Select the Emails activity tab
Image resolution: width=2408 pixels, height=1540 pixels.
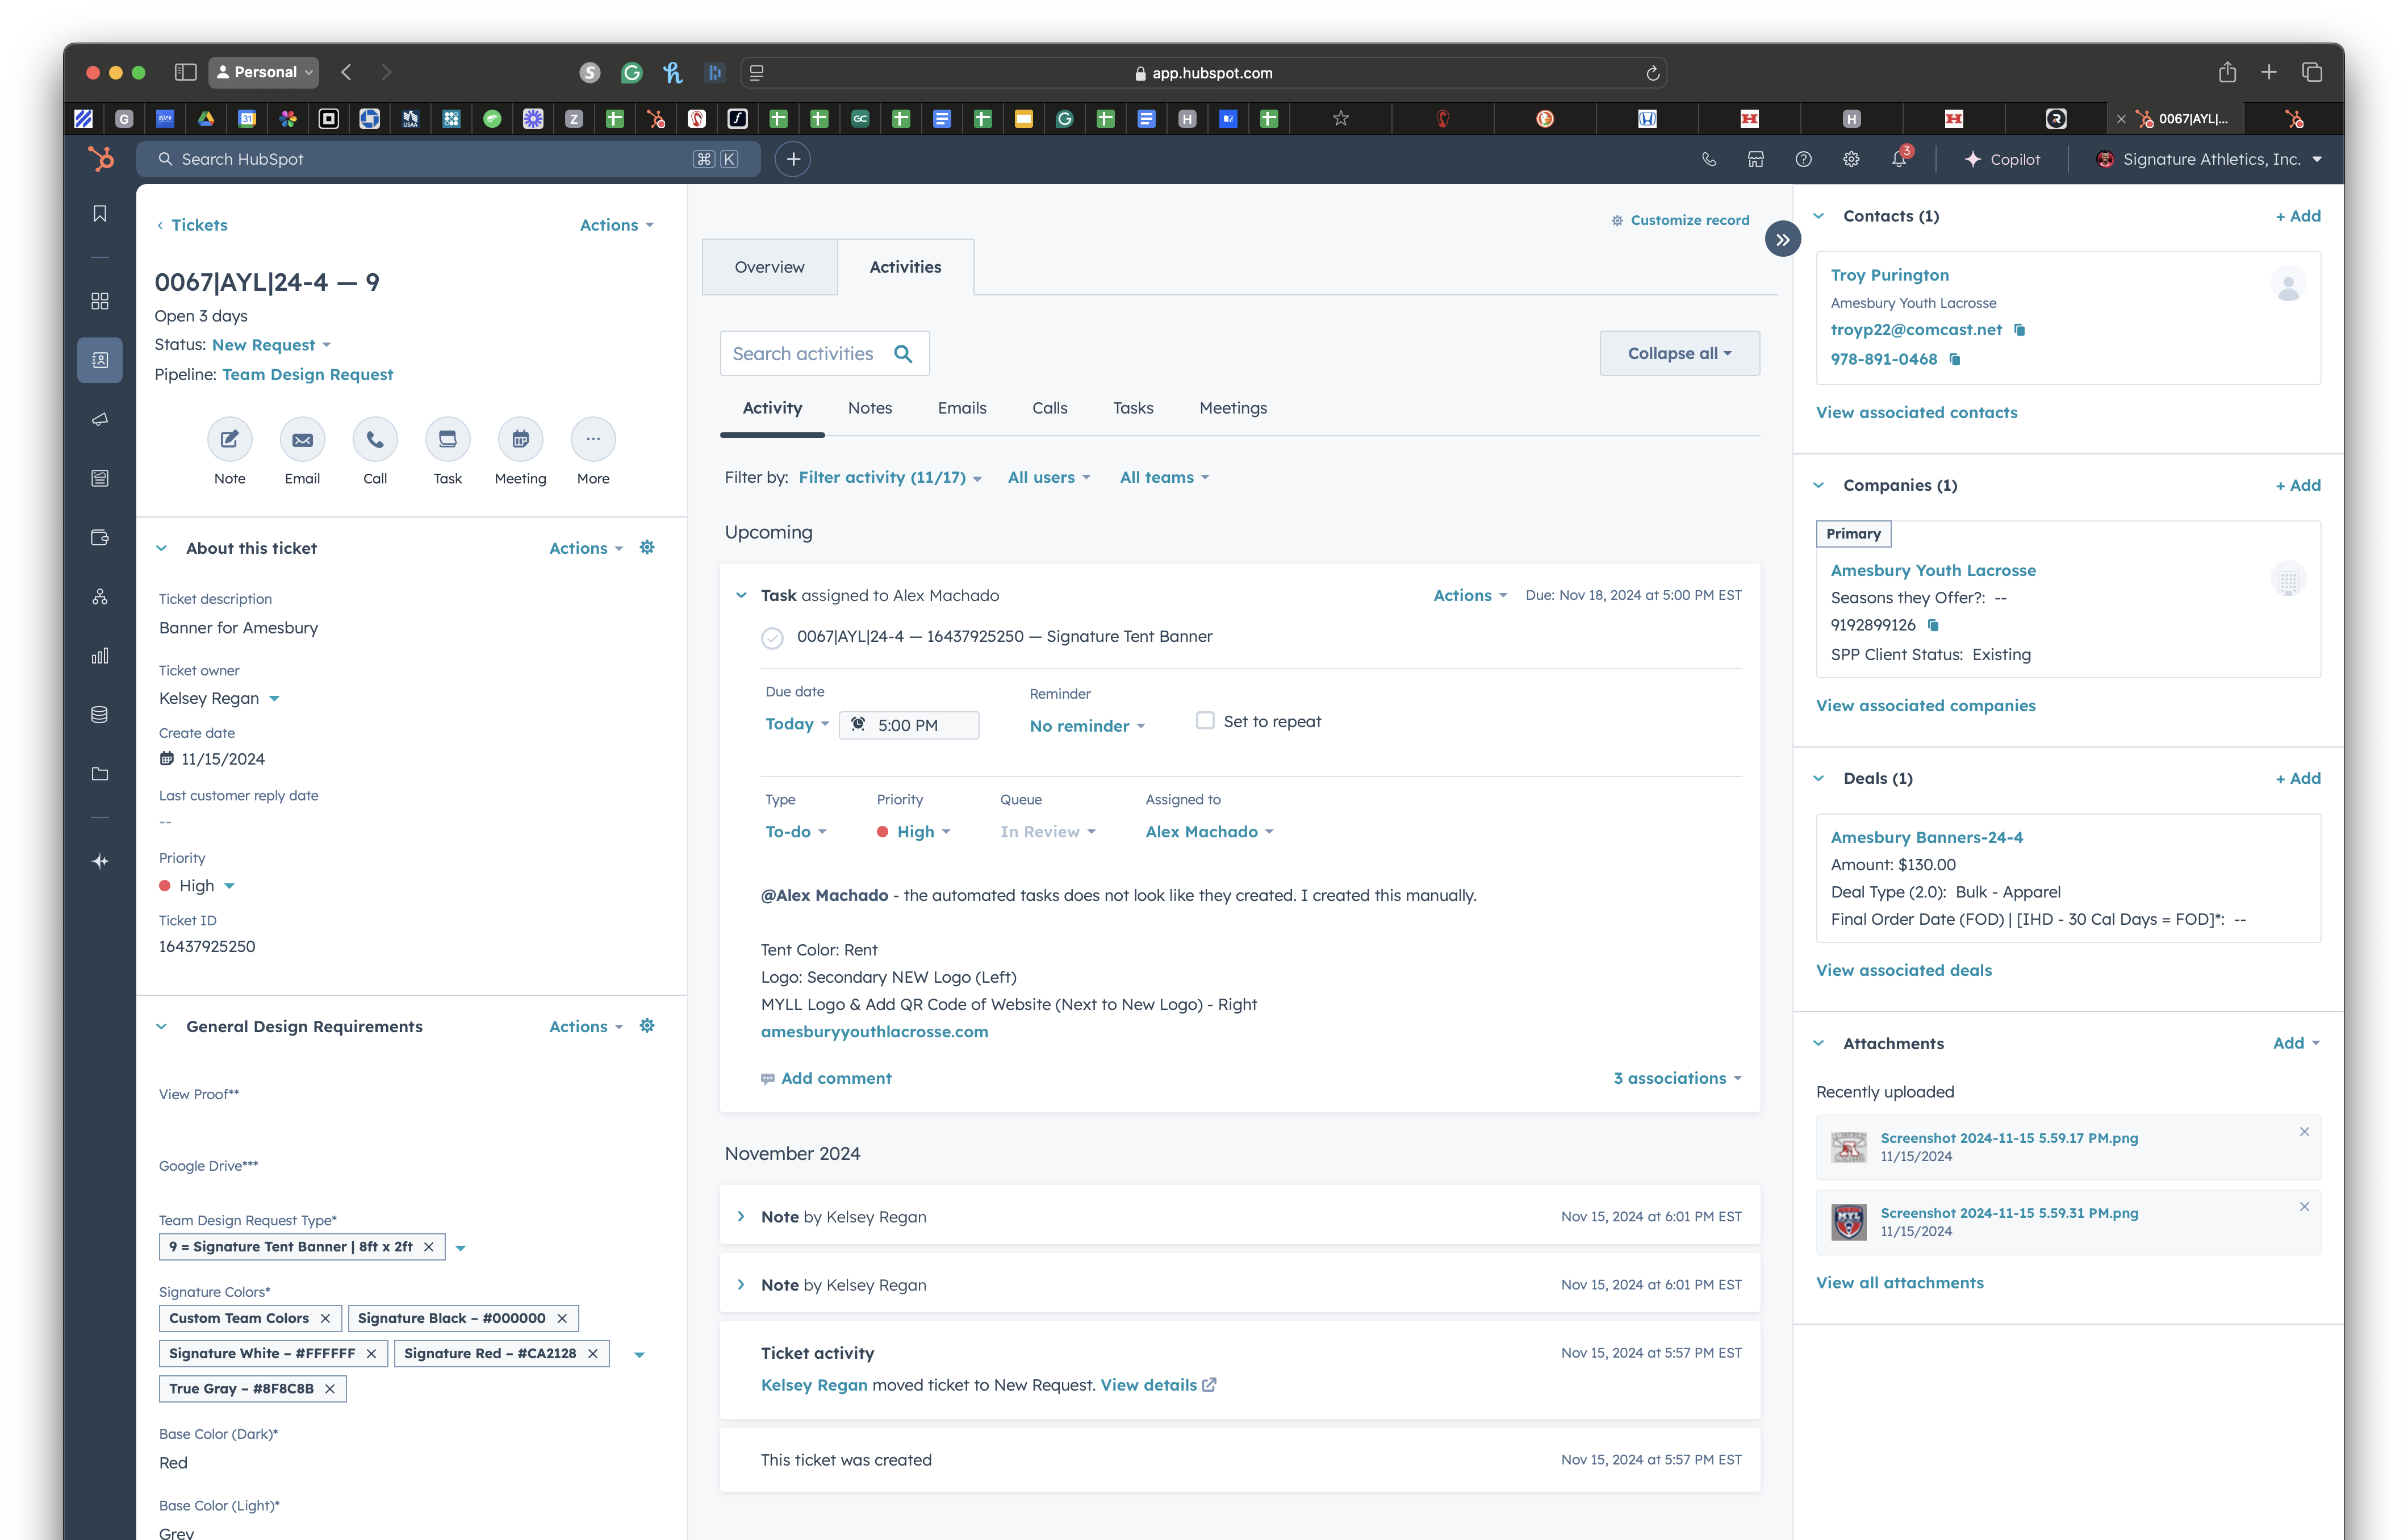pyautogui.click(x=961, y=408)
